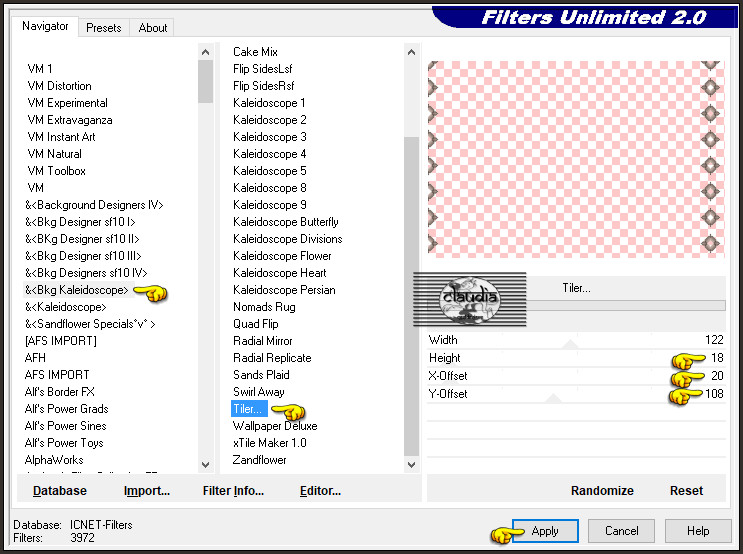This screenshot has width=743, height=554.
Task: Select VM Natural category
Action: tap(54, 154)
